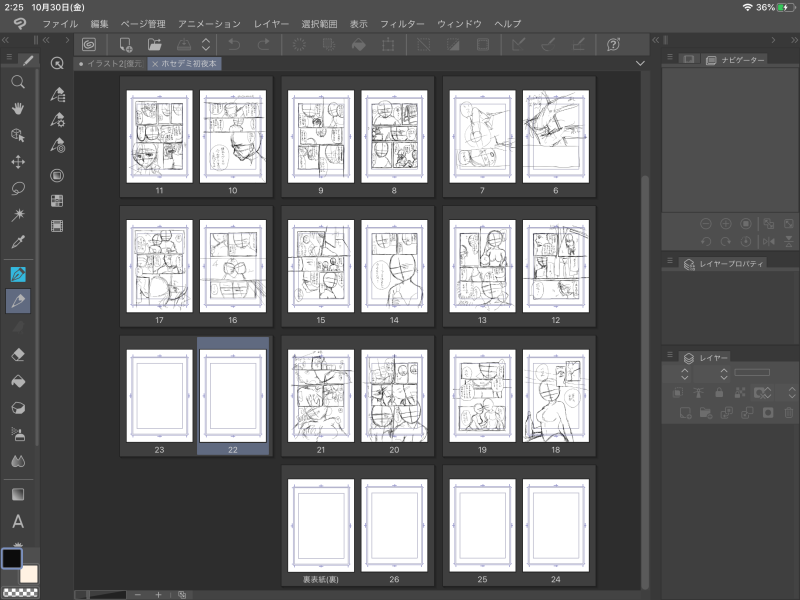Open the フィルター menu
This screenshot has height=600, width=800.
click(402, 24)
